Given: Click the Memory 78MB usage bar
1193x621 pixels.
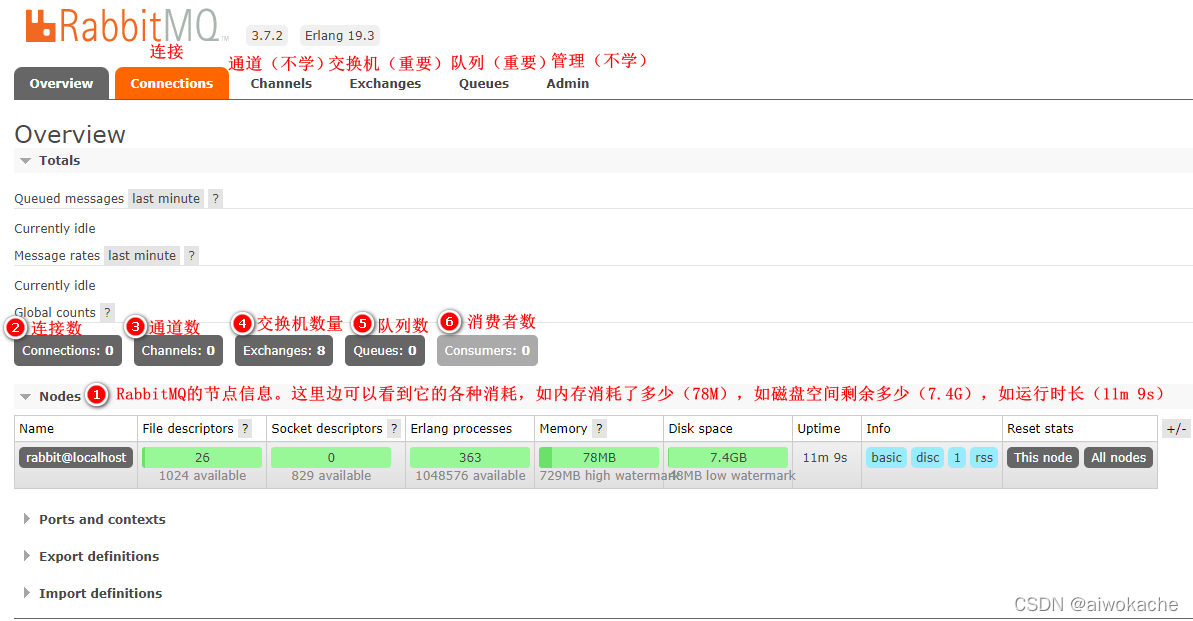Looking at the screenshot, I should click(599, 457).
